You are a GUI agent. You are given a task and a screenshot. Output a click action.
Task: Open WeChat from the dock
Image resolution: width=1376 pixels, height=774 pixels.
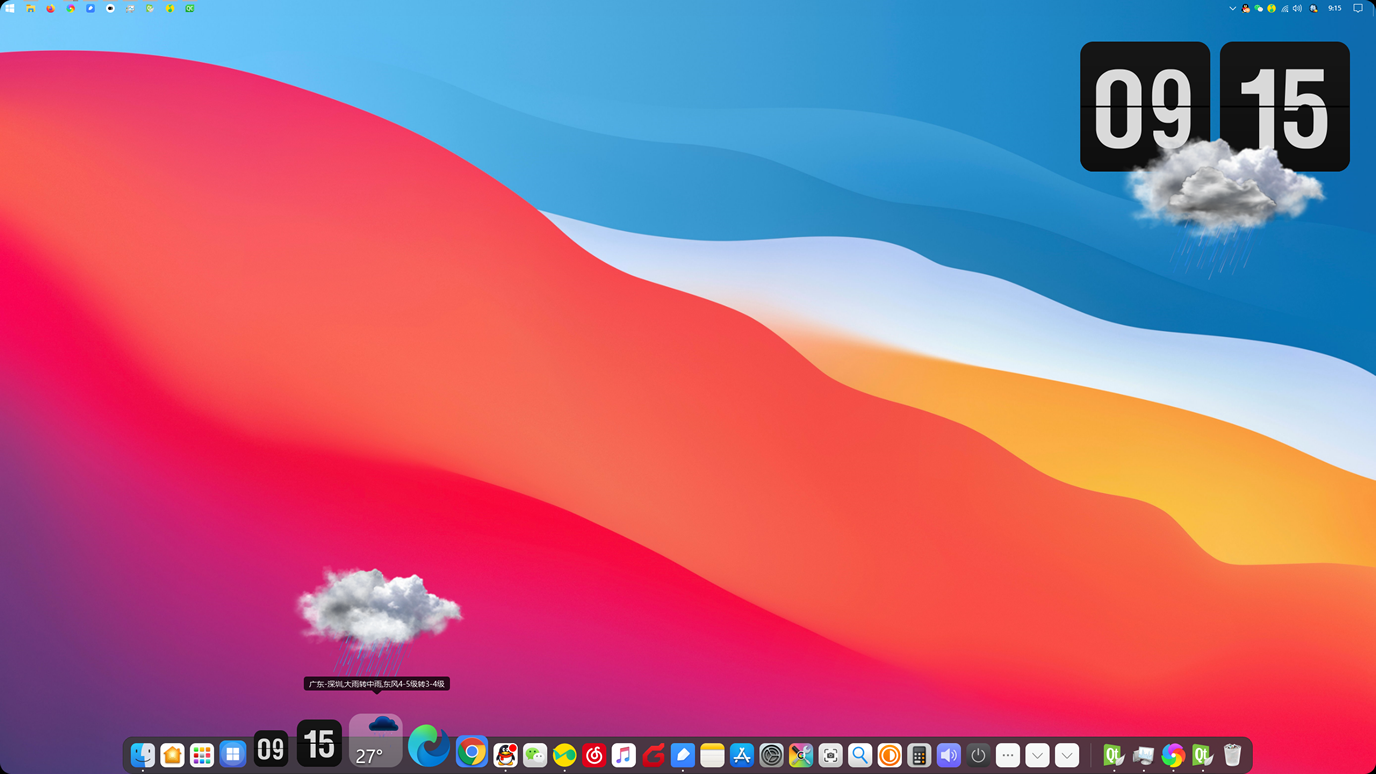tap(535, 755)
